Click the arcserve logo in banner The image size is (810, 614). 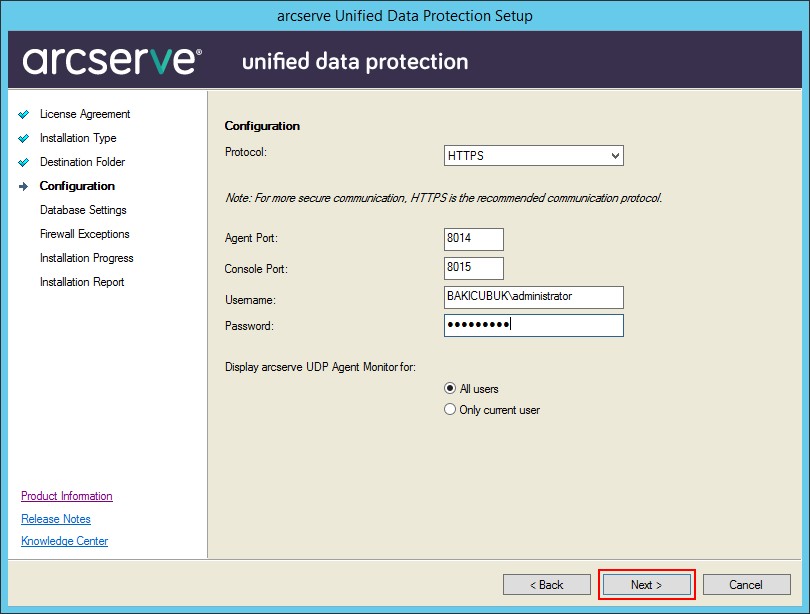112,61
